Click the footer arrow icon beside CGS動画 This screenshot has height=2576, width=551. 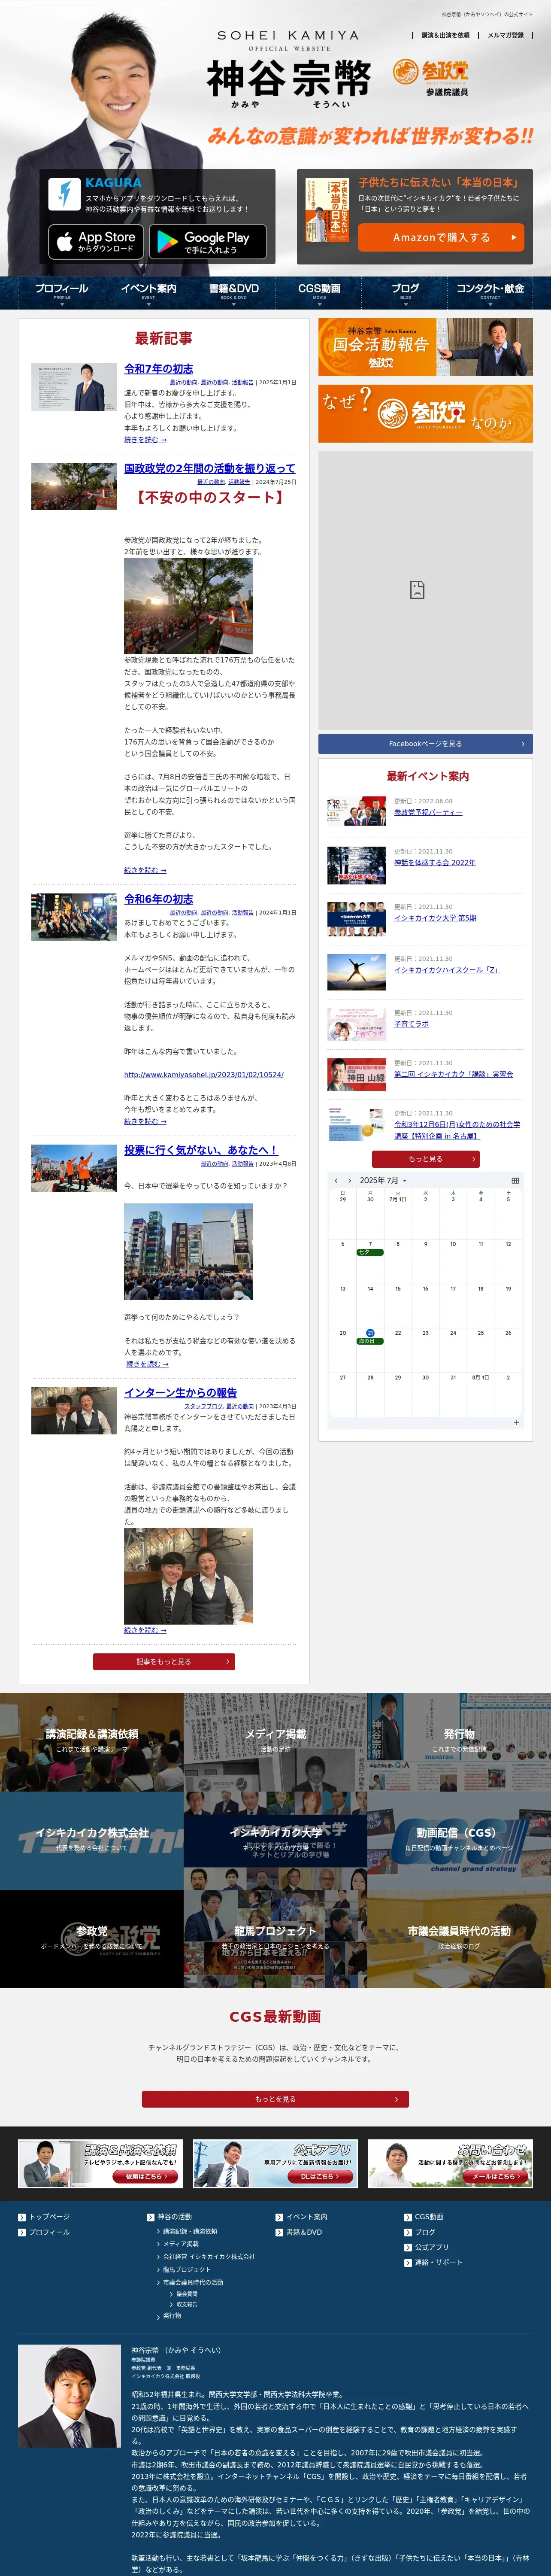(x=408, y=2217)
